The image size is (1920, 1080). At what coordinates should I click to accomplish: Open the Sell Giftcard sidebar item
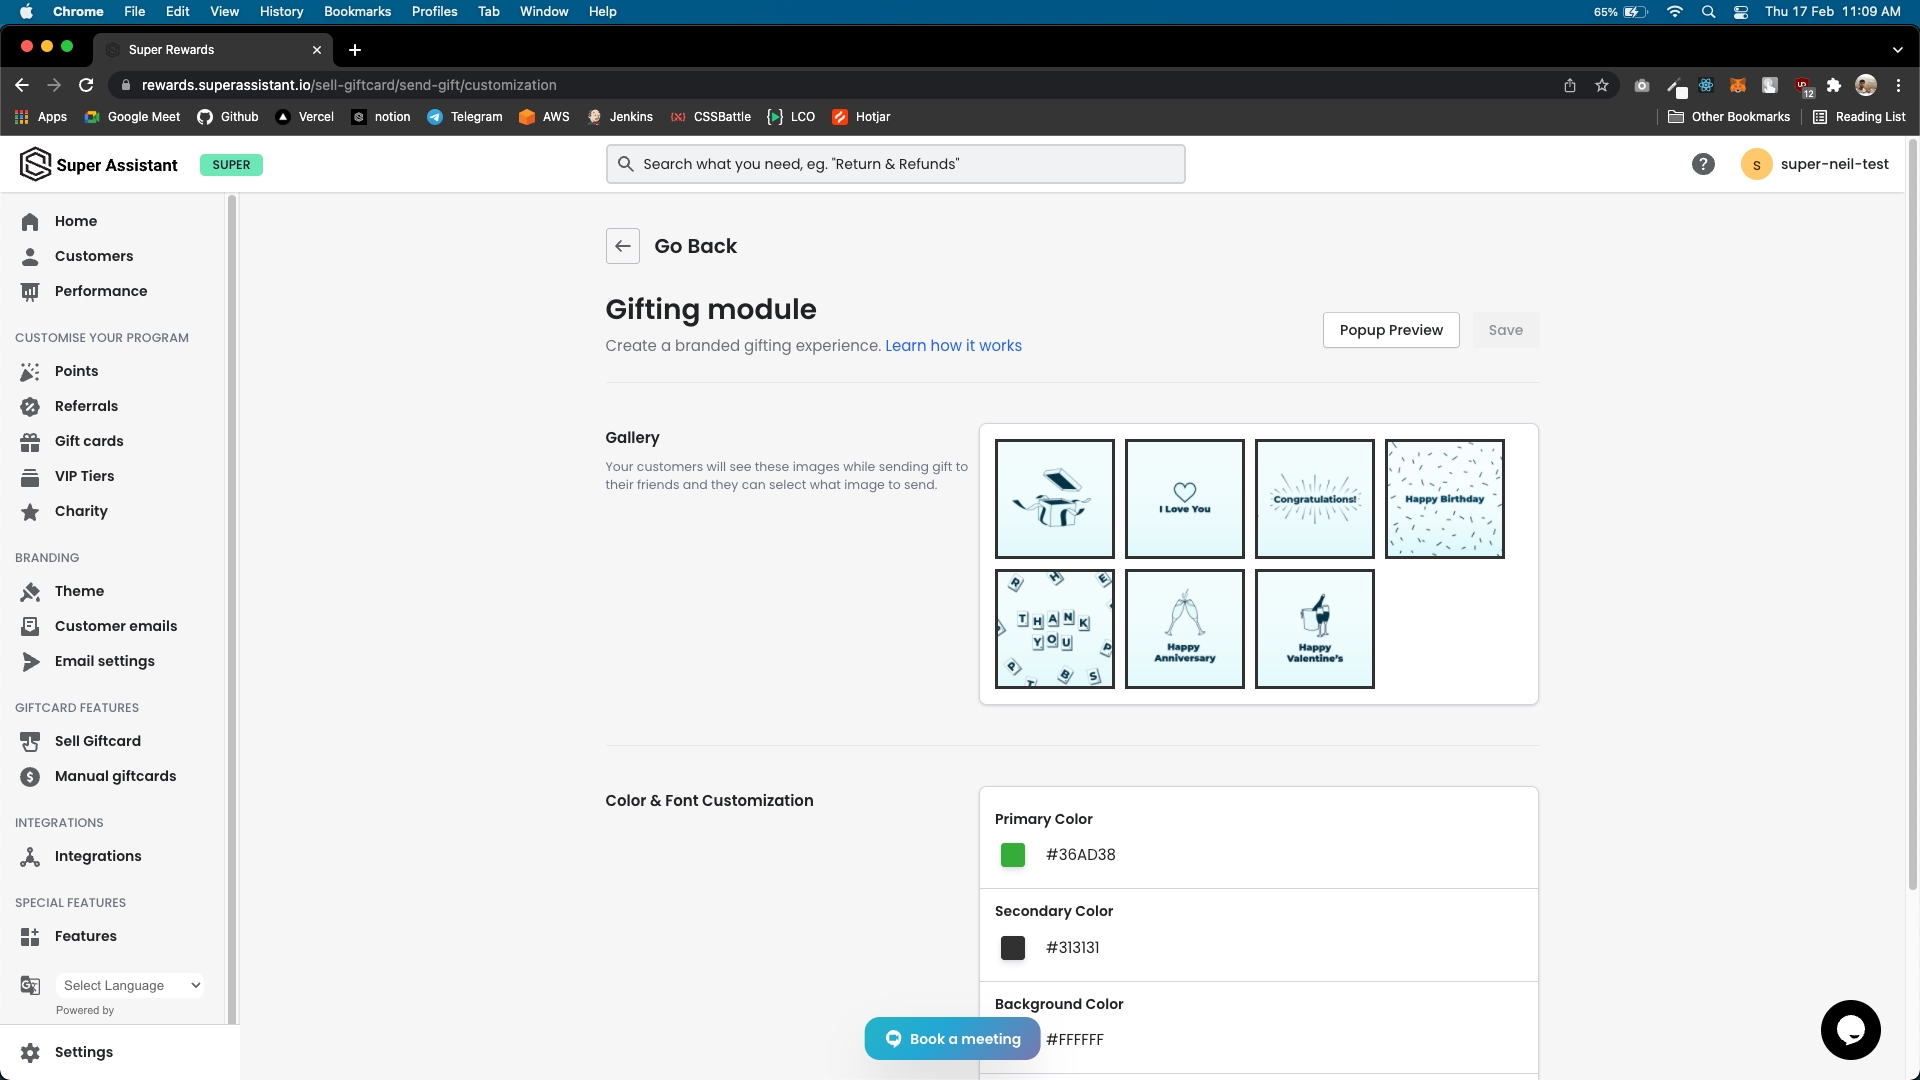[97, 741]
